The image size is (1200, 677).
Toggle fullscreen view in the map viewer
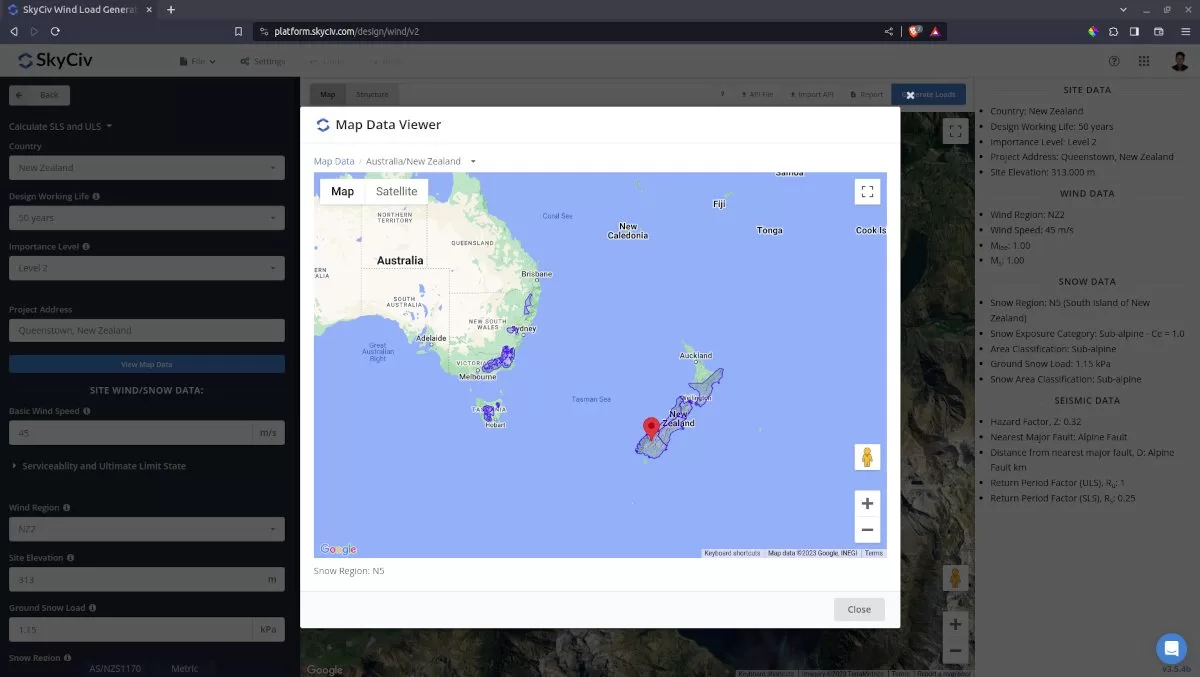(867, 192)
